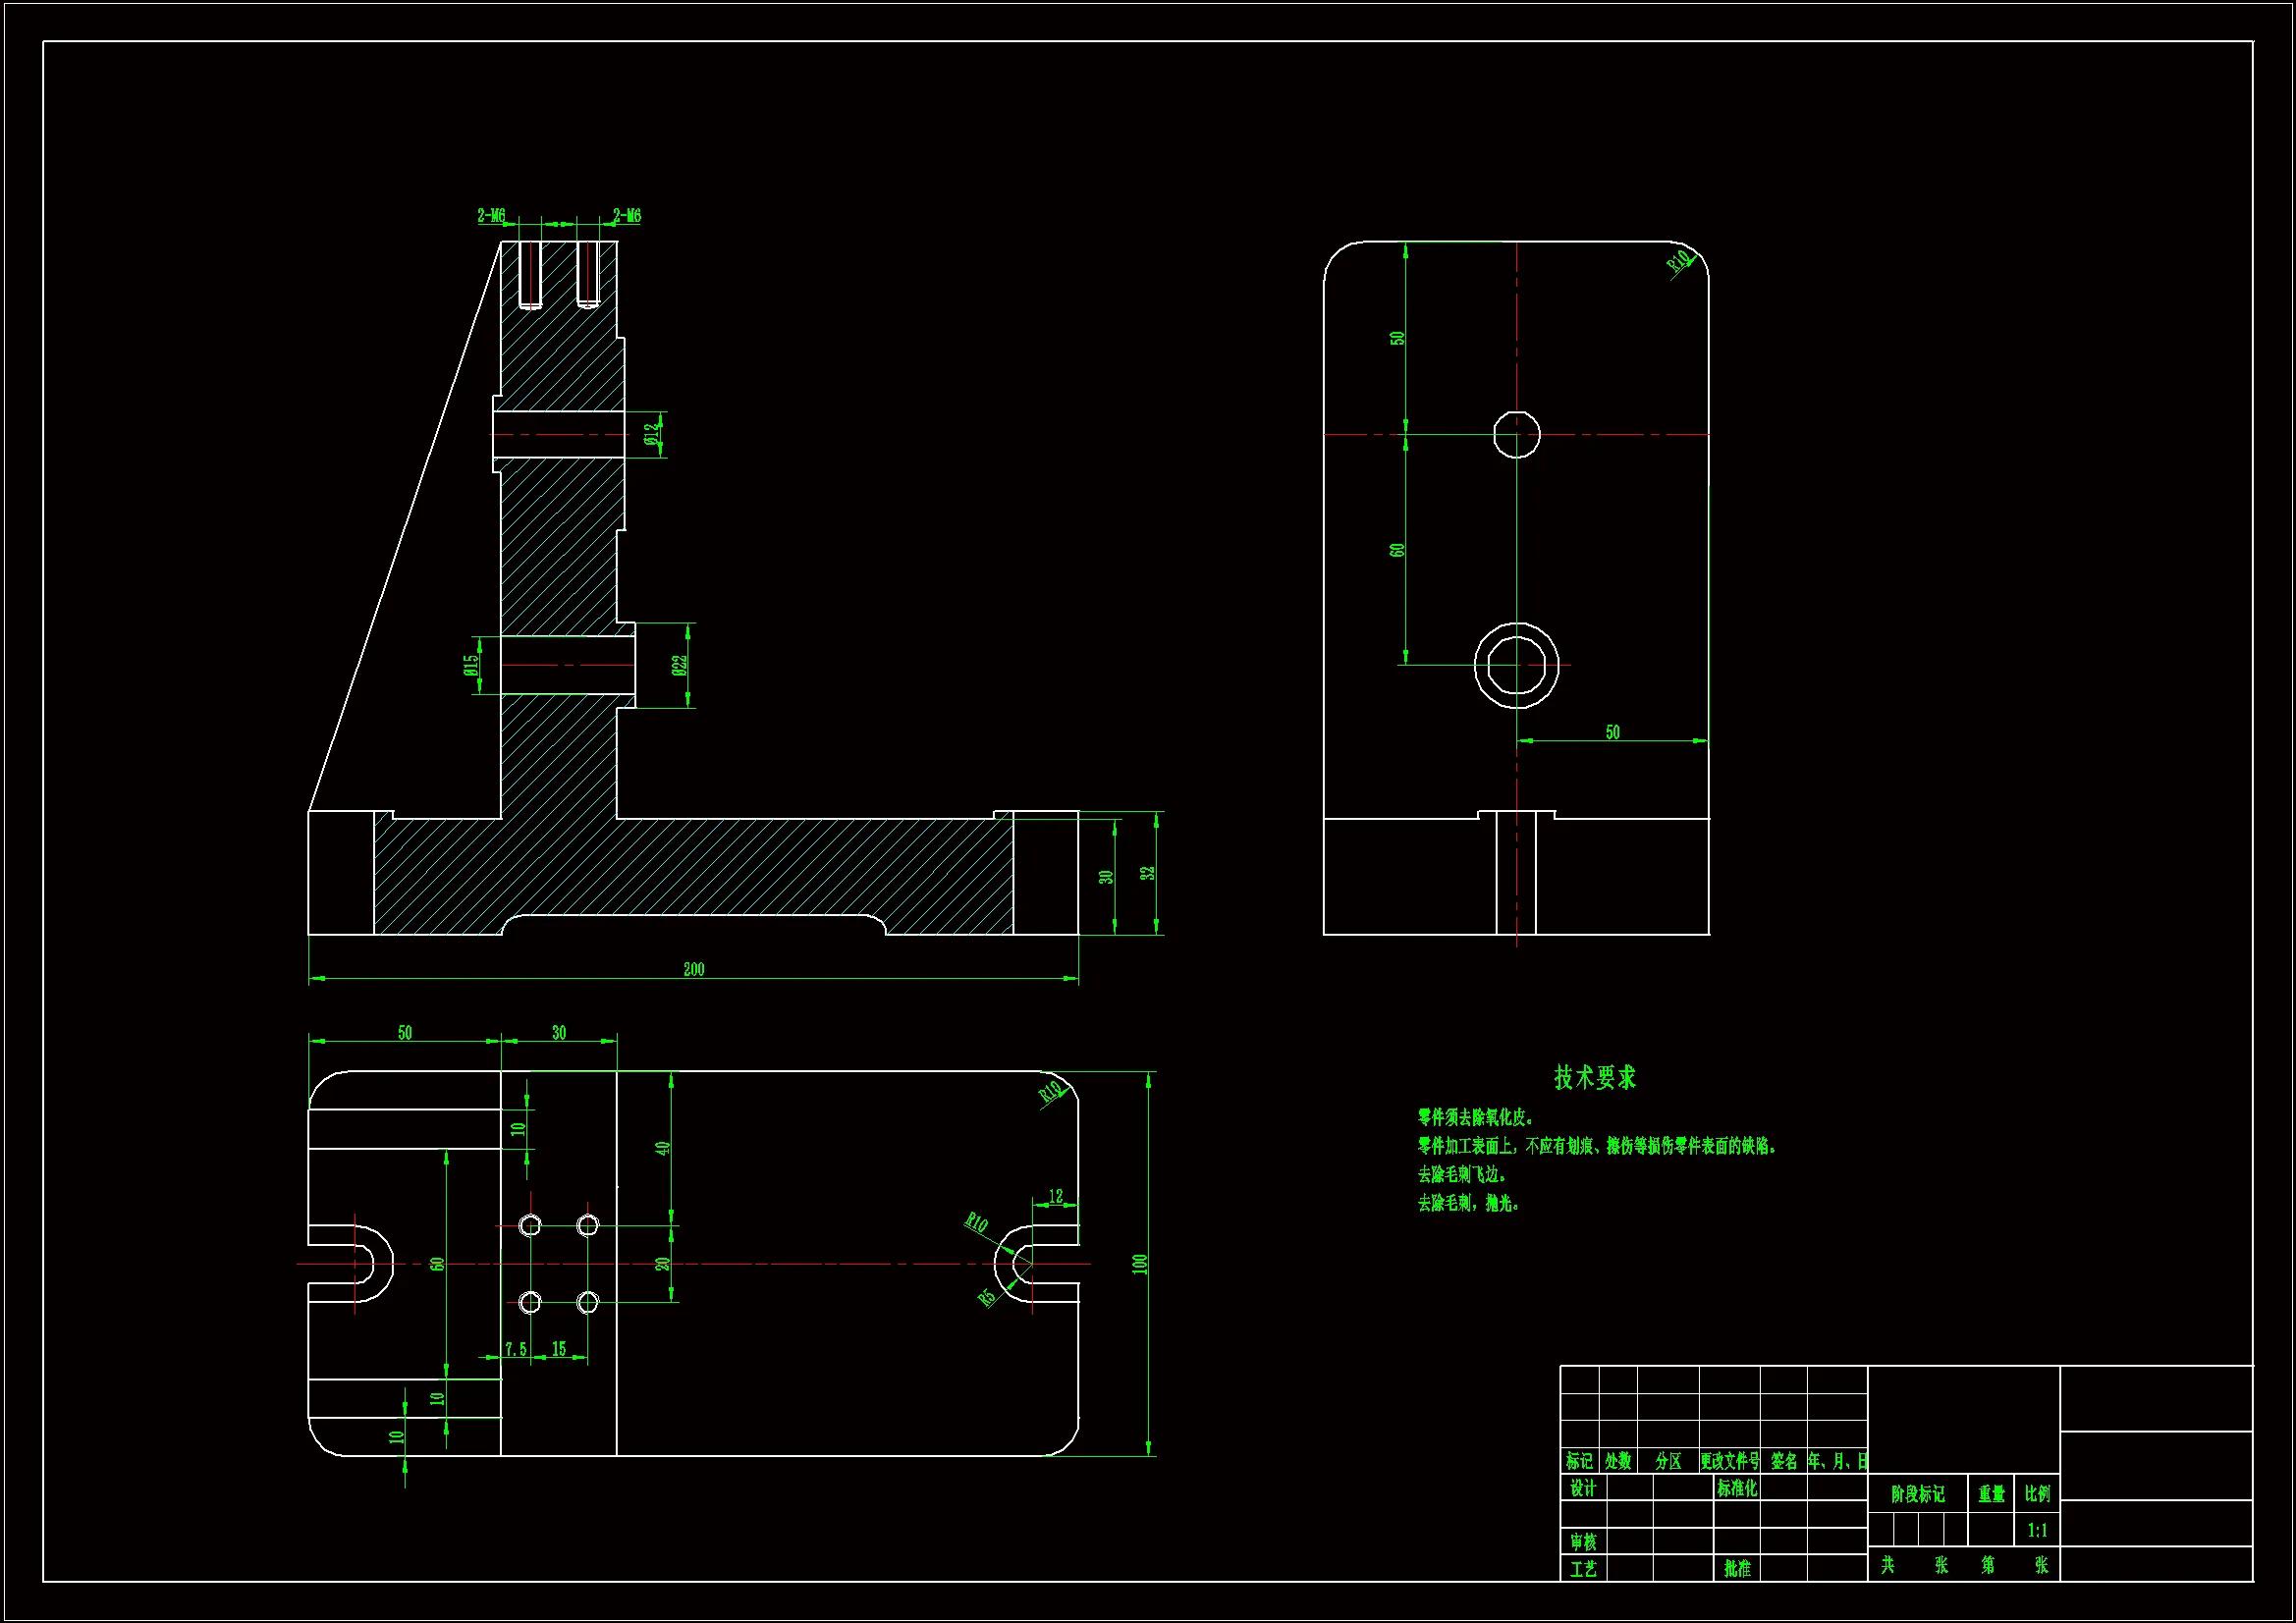Select the 7.5 dimension near bolt holes
The height and width of the screenshot is (1623, 2296).
tap(515, 1349)
